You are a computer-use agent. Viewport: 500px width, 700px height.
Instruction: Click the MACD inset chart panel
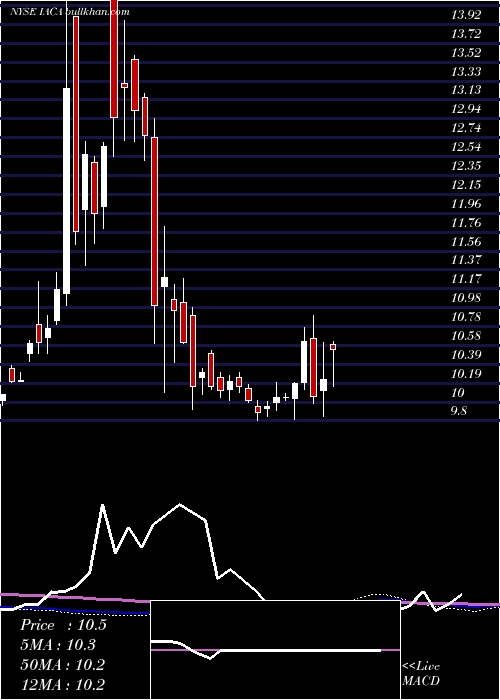pos(275,650)
